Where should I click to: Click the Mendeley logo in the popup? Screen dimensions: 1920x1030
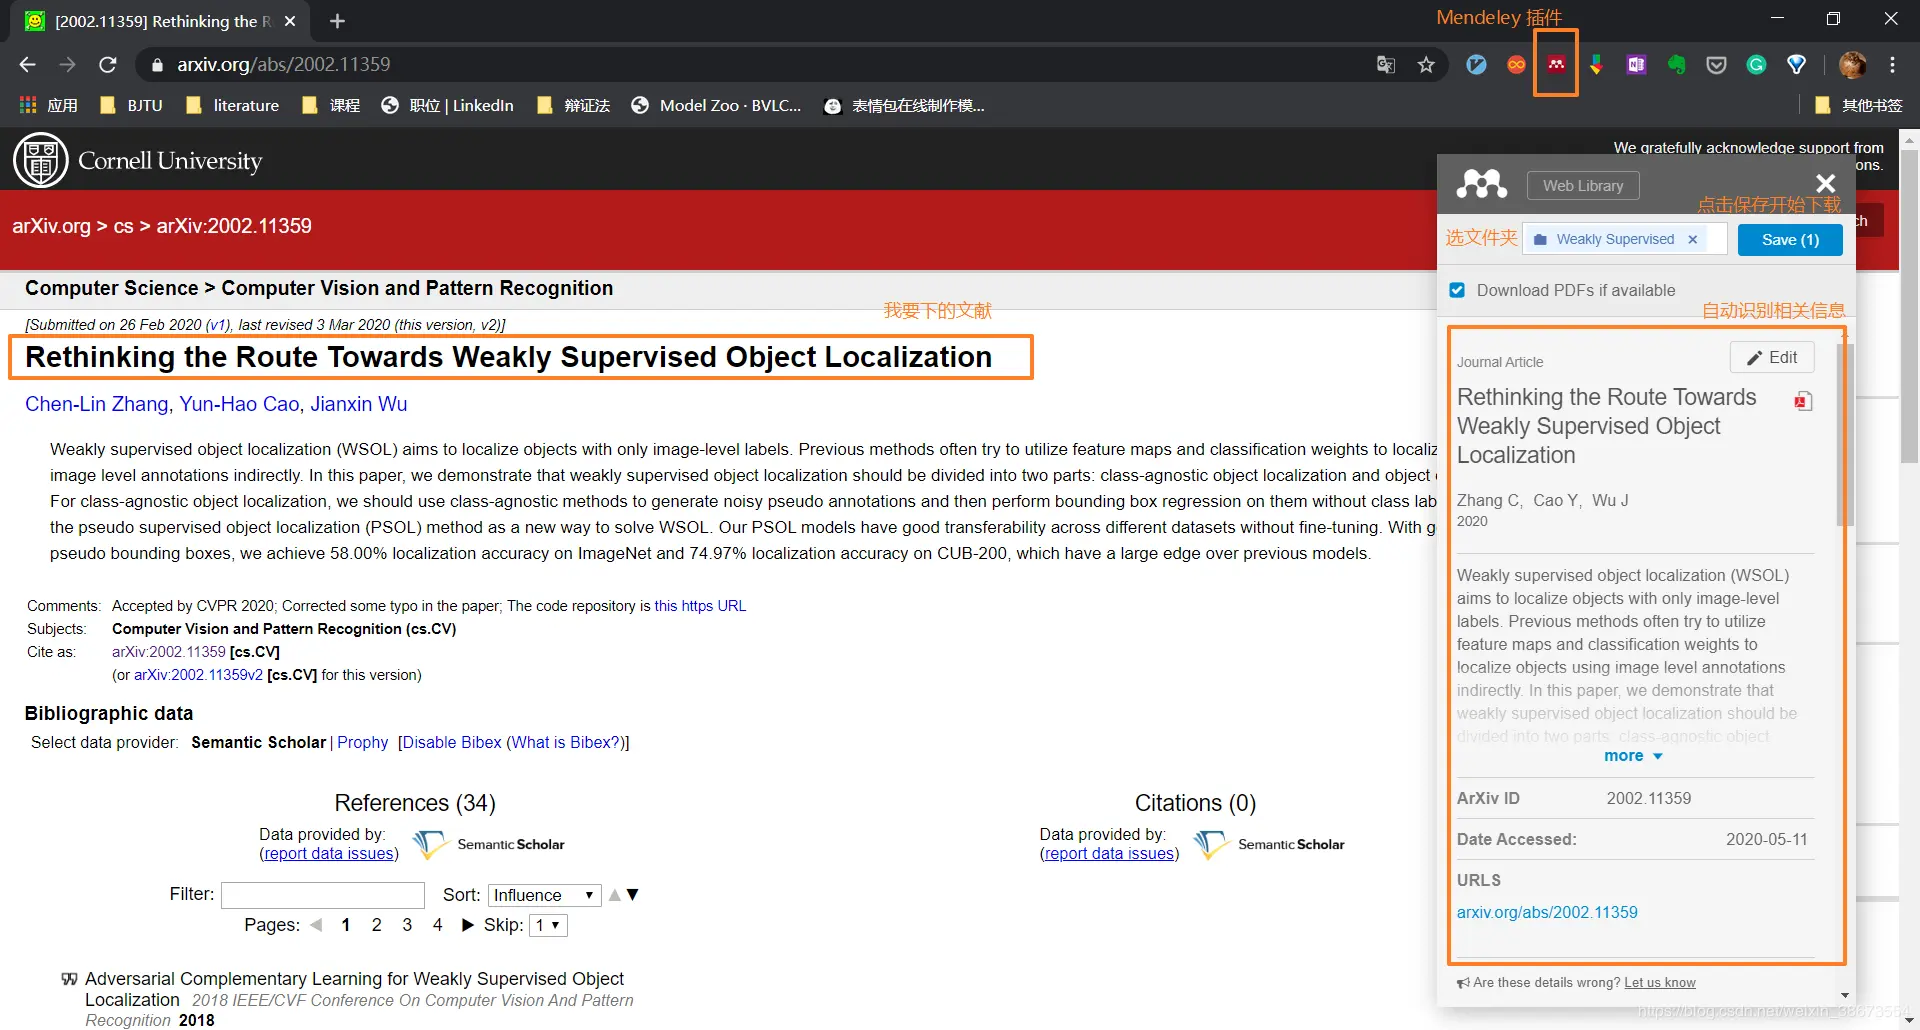tap(1481, 184)
